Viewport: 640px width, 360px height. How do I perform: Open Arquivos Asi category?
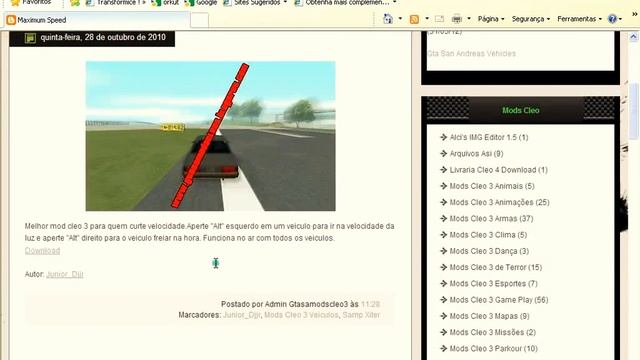click(476, 154)
